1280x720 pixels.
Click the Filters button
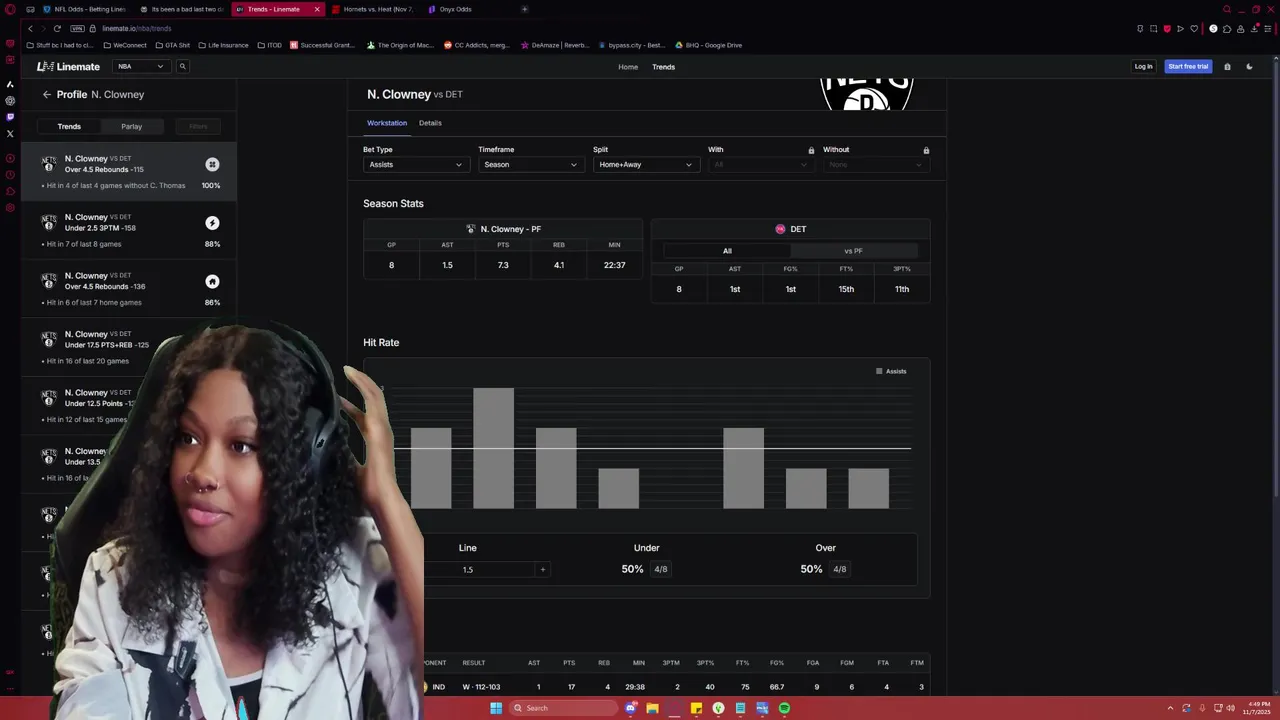click(x=198, y=126)
